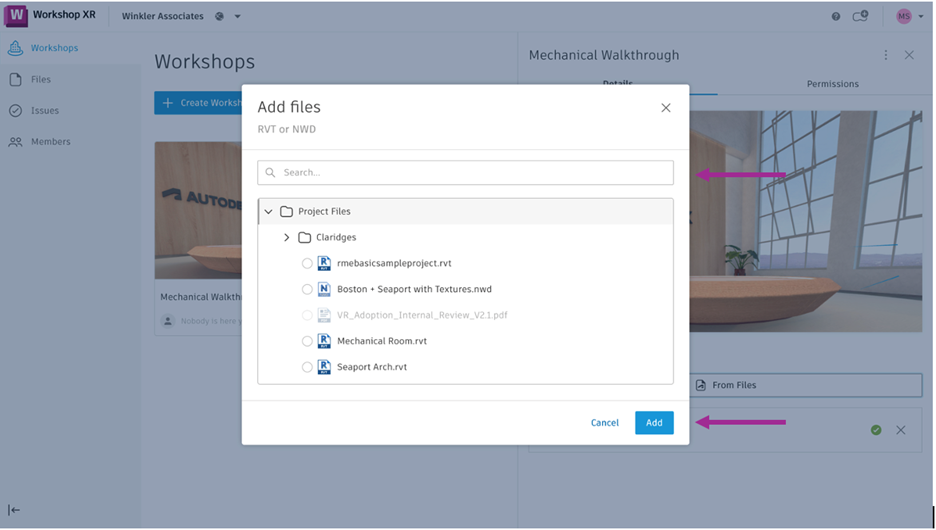Screen dimensions: 936x530
Task: Click the PDF icon of VR_Adoption_Internal_Review
Action: [324, 315]
